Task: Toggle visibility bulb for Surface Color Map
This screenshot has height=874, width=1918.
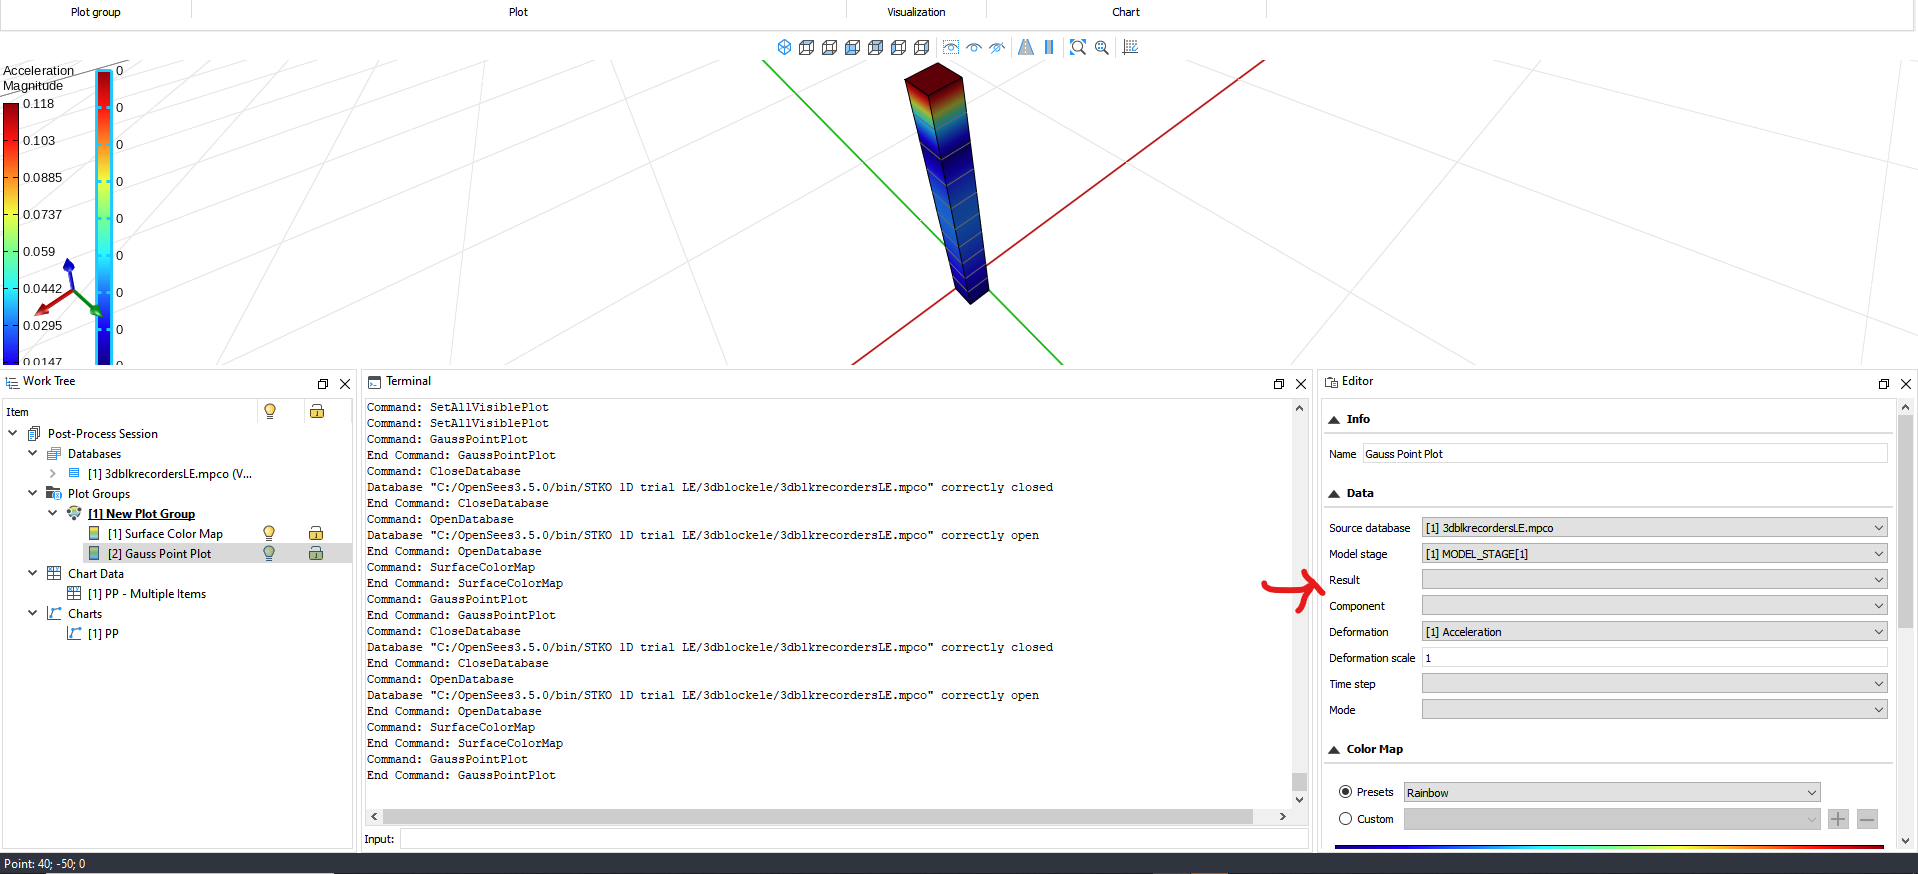Action: [269, 533]
